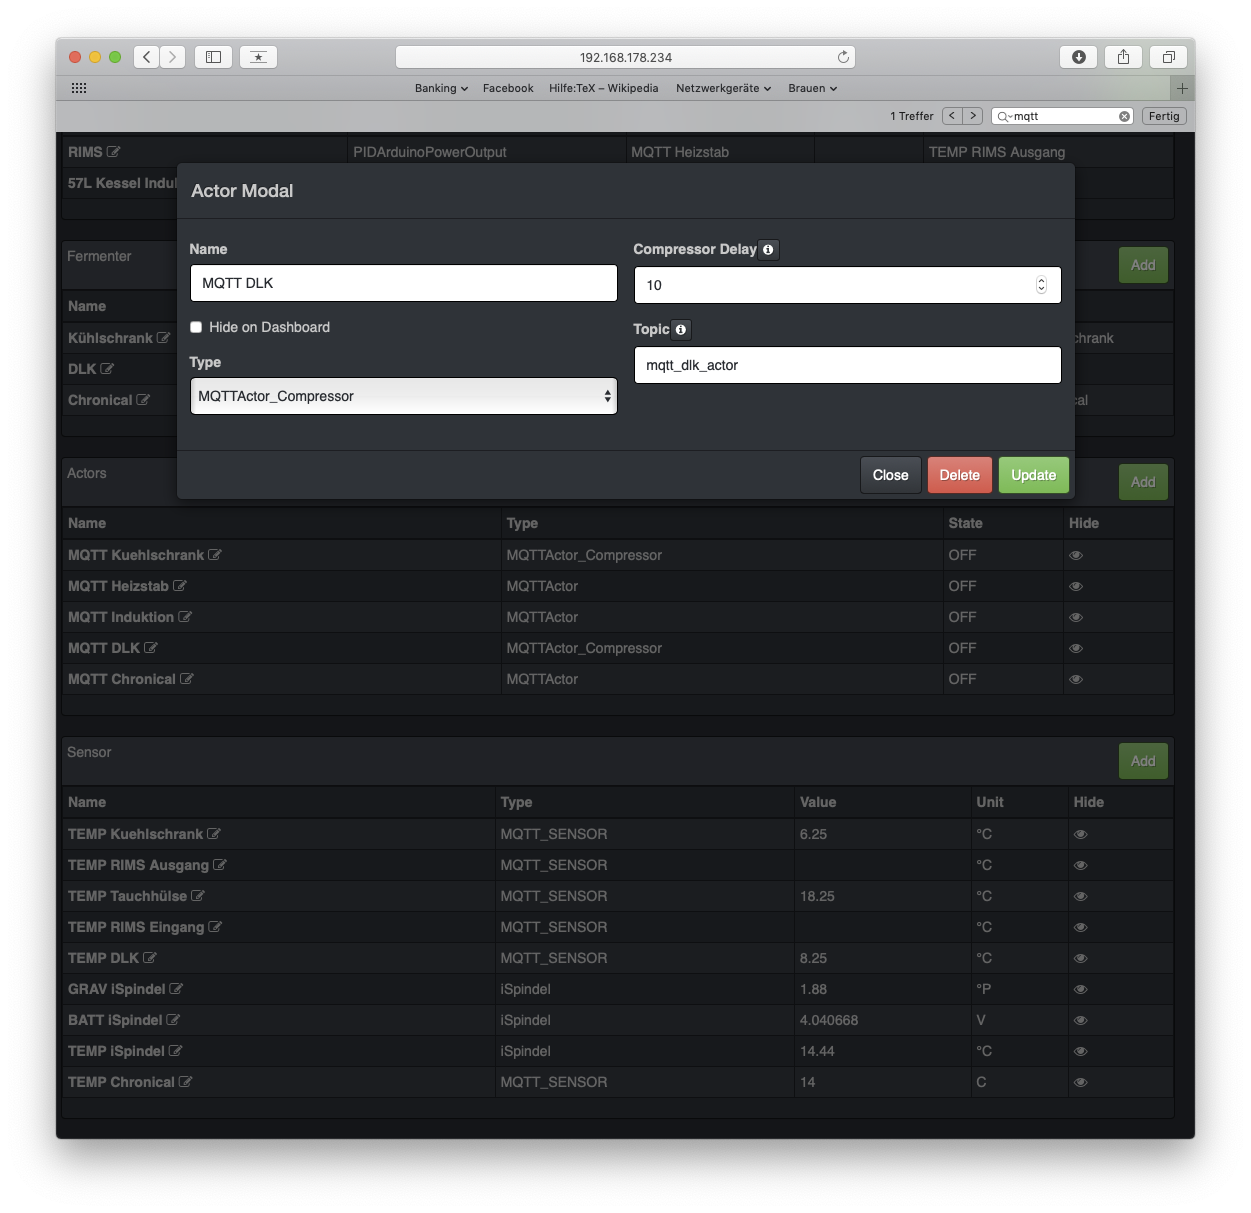
Task: Click the green Update button
Action: 1033,475
